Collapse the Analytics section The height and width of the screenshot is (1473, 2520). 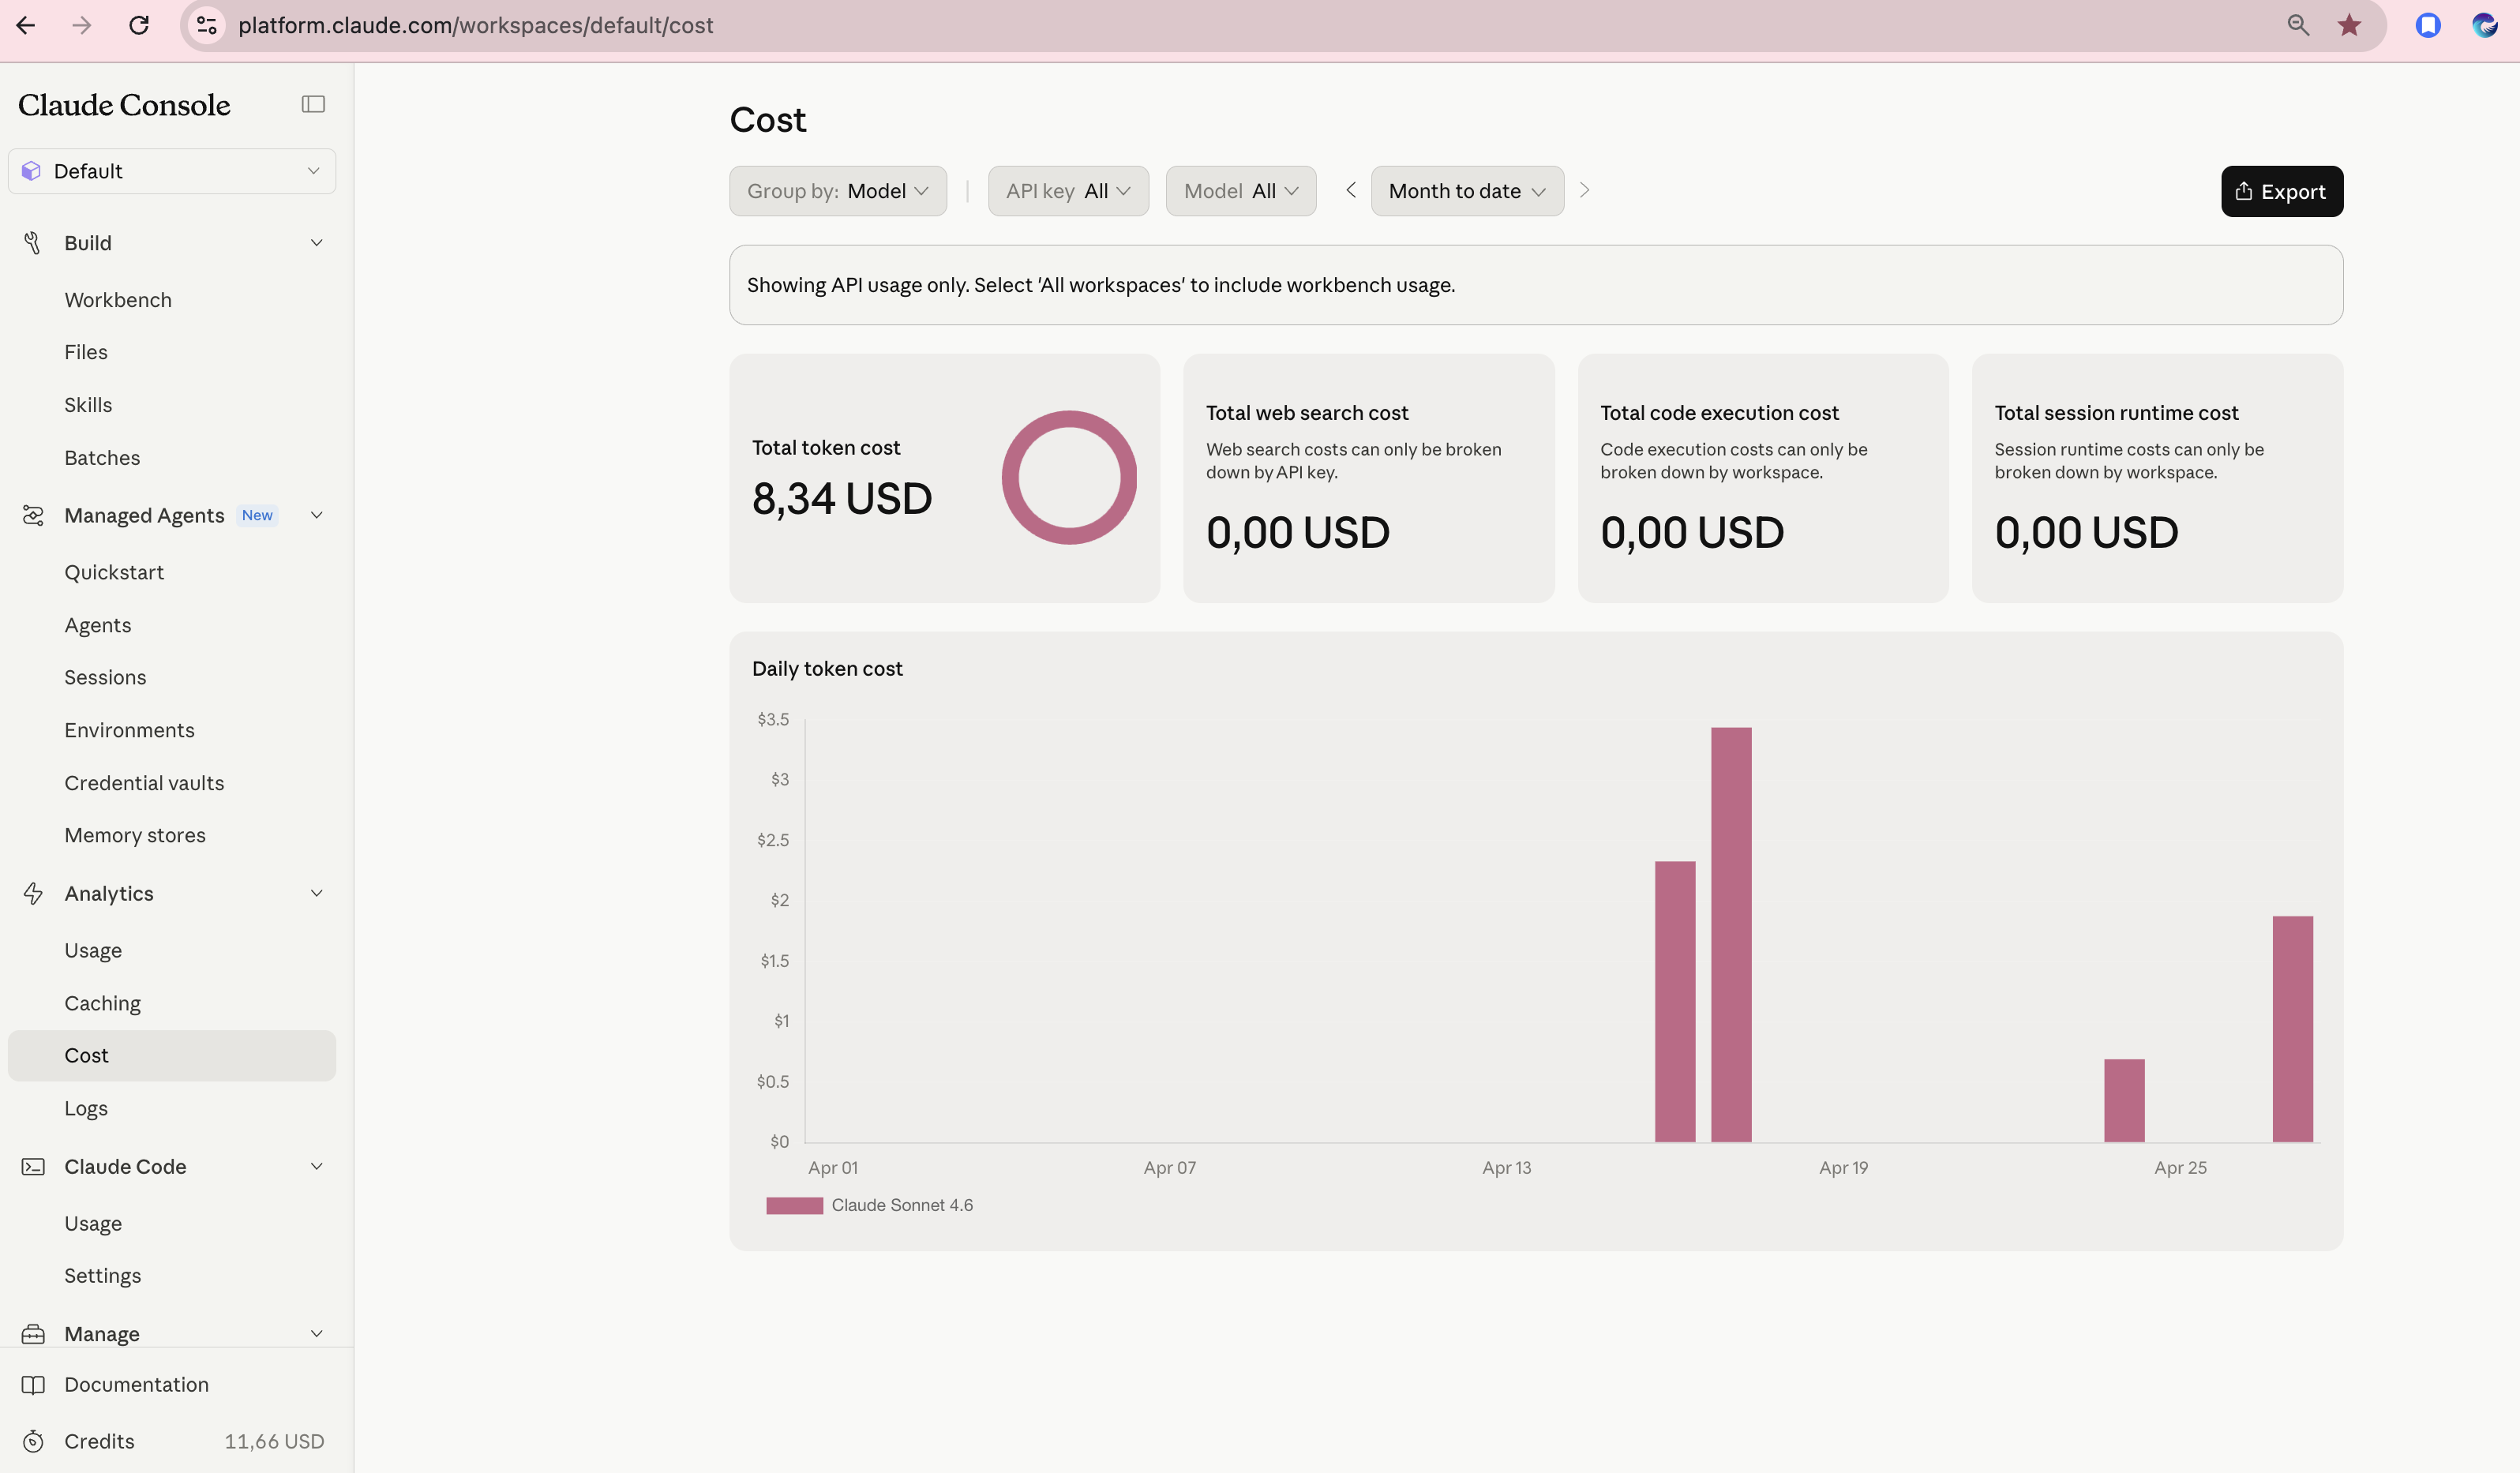pyautogui.click(x=316, y=893)
